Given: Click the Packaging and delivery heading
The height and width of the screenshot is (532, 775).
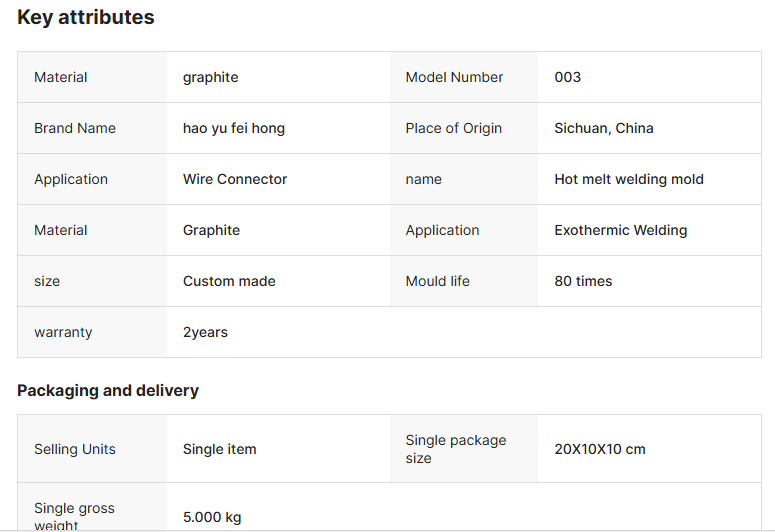Looking at the screenshot, I should pyautogui.click(x=108, y=390).
